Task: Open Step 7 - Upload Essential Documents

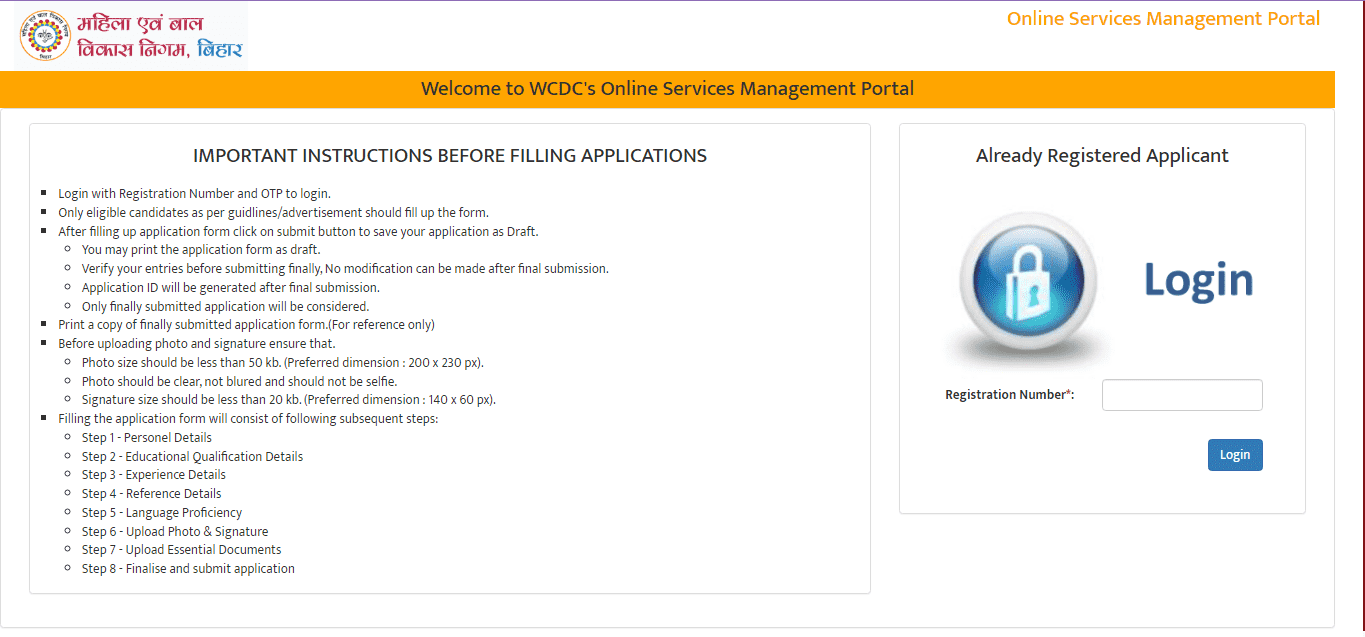Action: [181, 549]
